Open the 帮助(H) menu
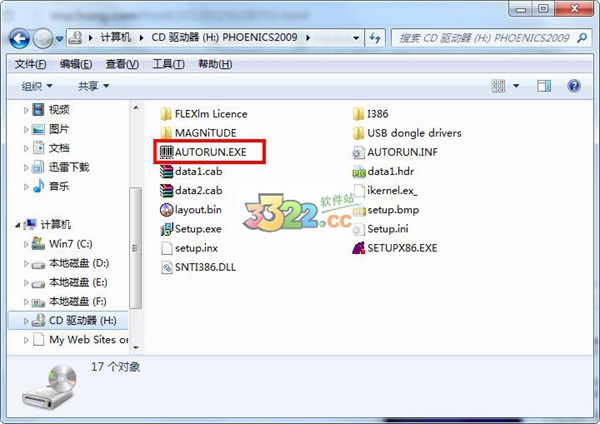This screenshot has height=424, width=600. (215, 64)
